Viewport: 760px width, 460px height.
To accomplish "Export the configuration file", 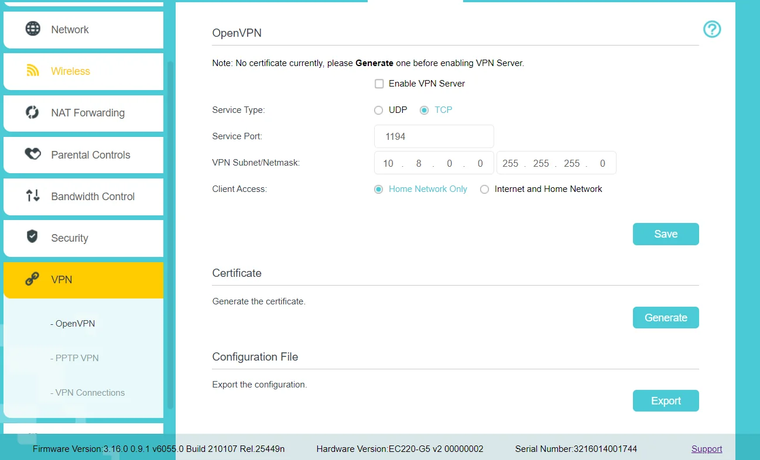I will click(665, 401).
